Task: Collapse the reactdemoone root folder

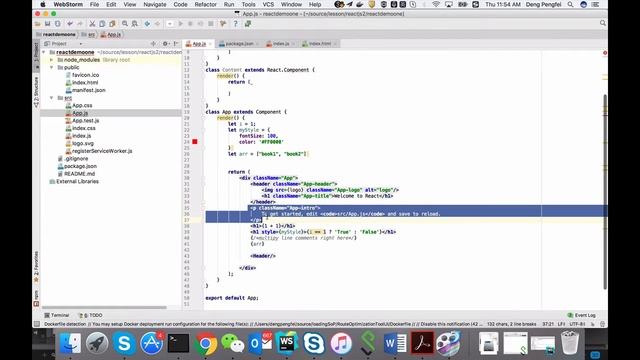Action: [44, 52]
